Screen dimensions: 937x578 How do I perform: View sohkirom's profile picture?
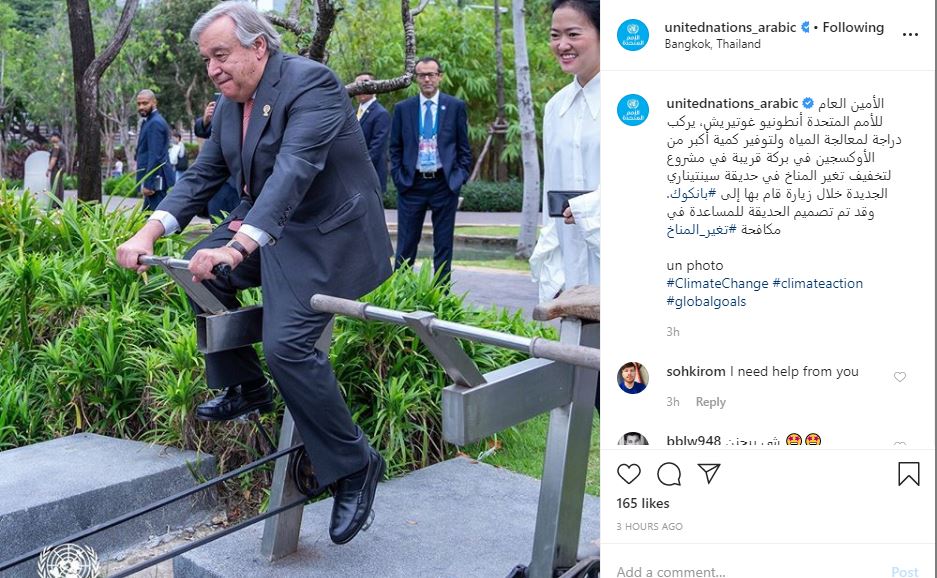point(633,378)
